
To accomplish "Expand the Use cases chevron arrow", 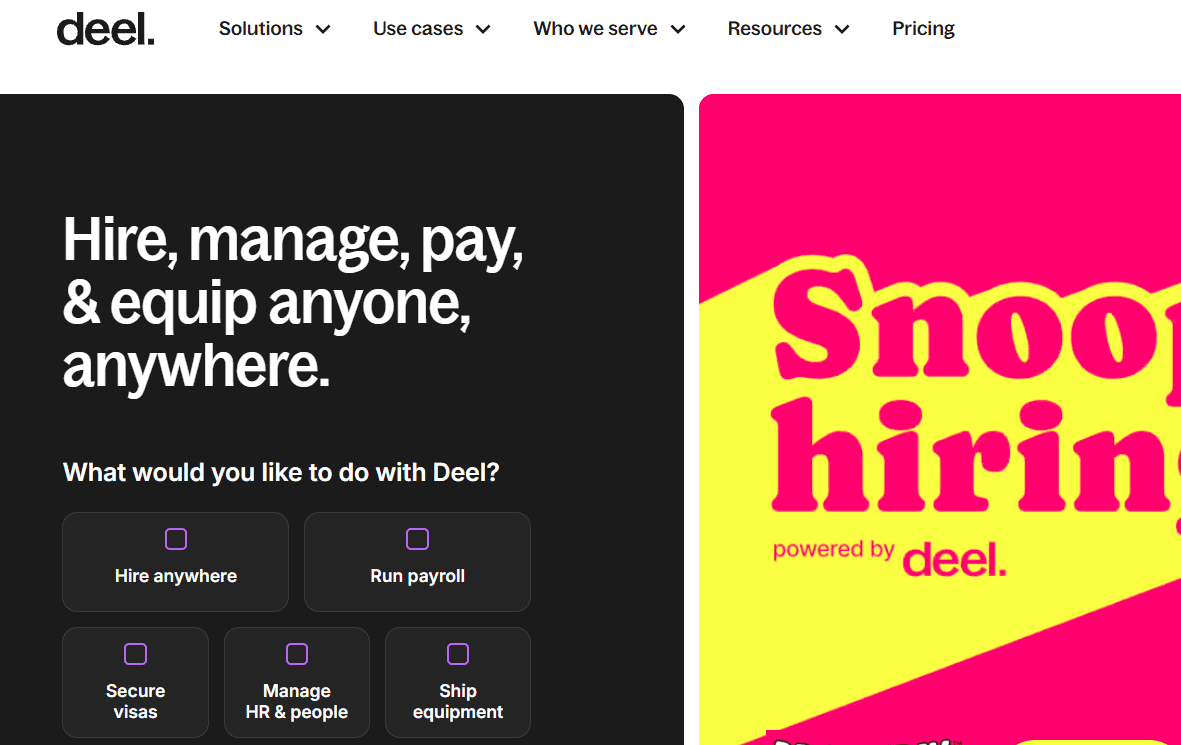I will (x=484, y=29).
